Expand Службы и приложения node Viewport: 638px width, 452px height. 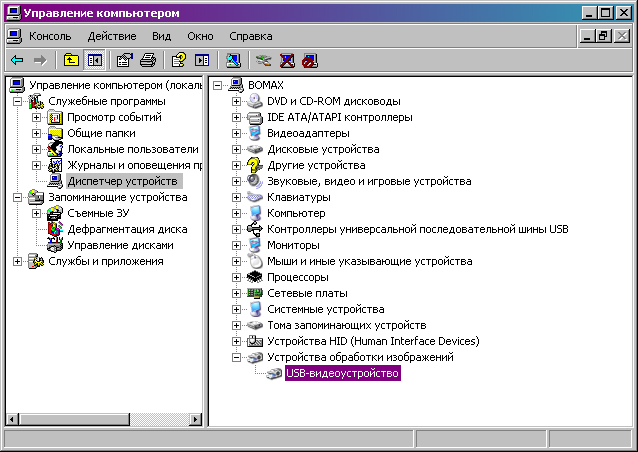pos(17,262)
